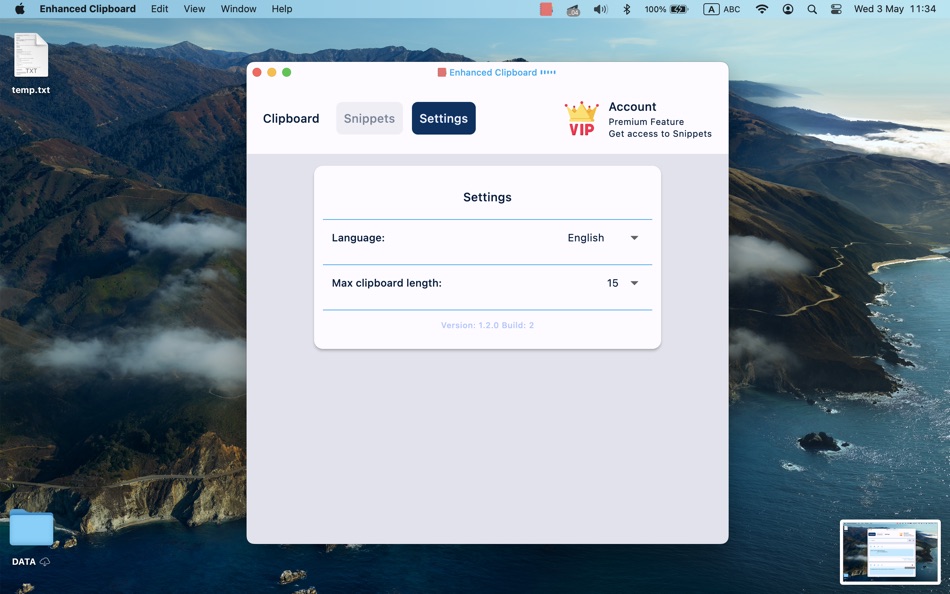Image resolution: width=950 pixels, height=594 pixels.
Task: Open Control Center
Action: pos(836,9)
